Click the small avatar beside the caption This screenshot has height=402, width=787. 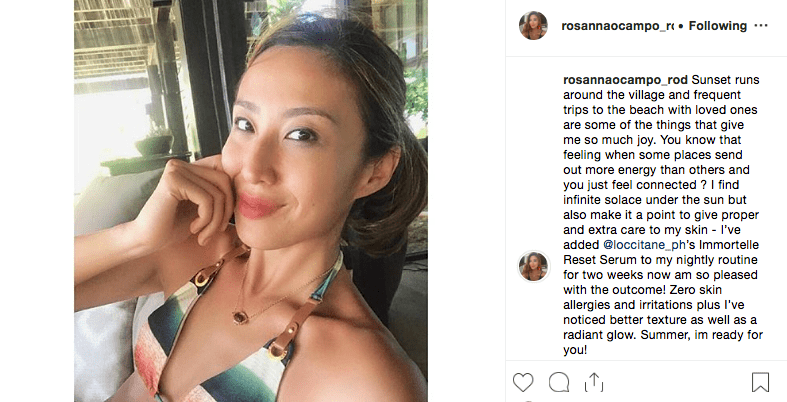533,266
